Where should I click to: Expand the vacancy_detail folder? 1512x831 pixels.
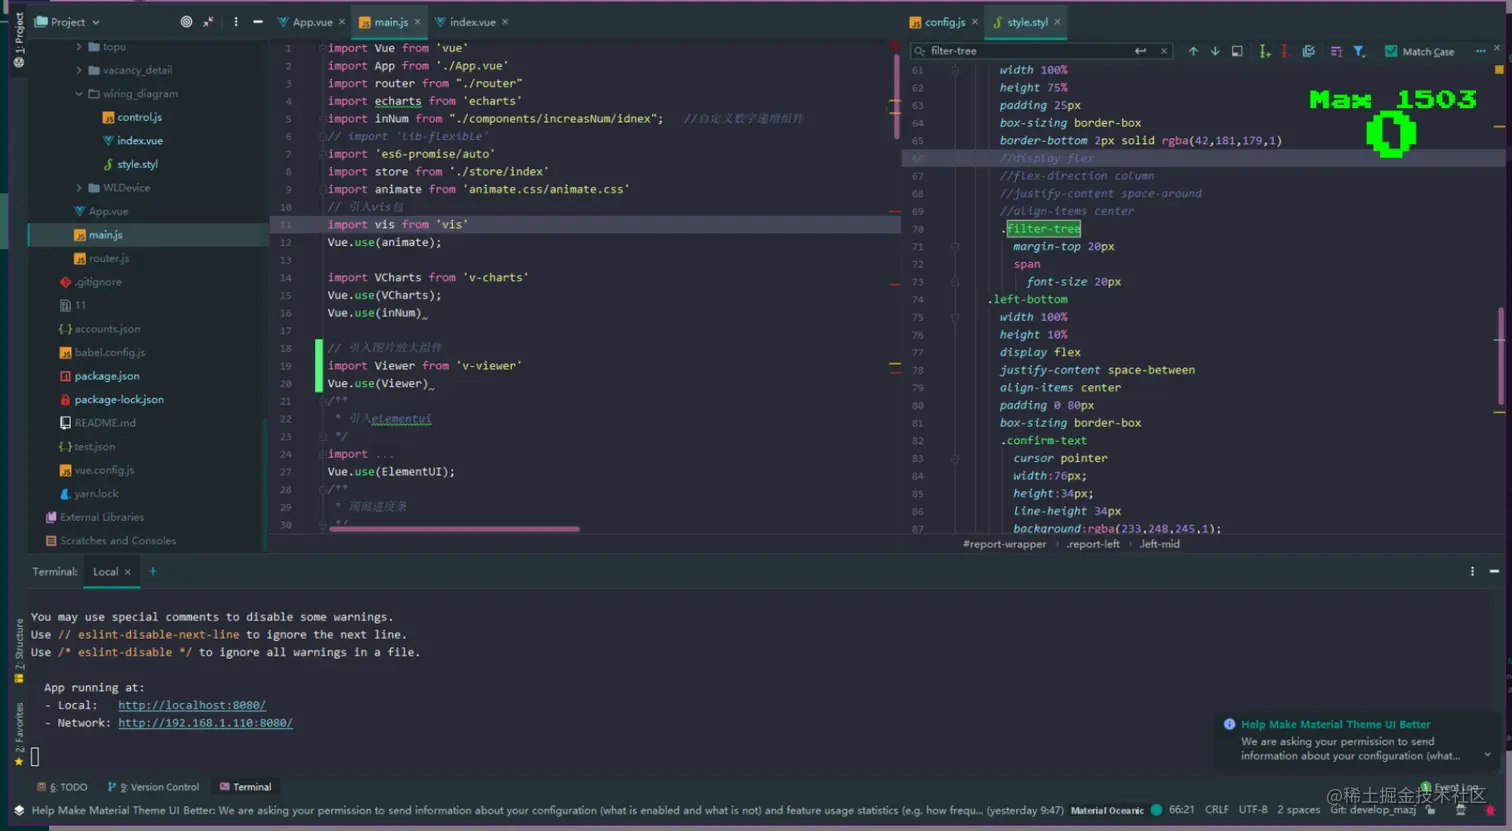(x=79, y=70)
